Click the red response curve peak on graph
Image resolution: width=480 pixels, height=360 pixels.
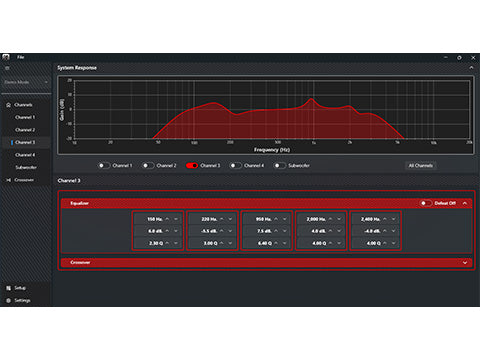(x=311, y=99)
